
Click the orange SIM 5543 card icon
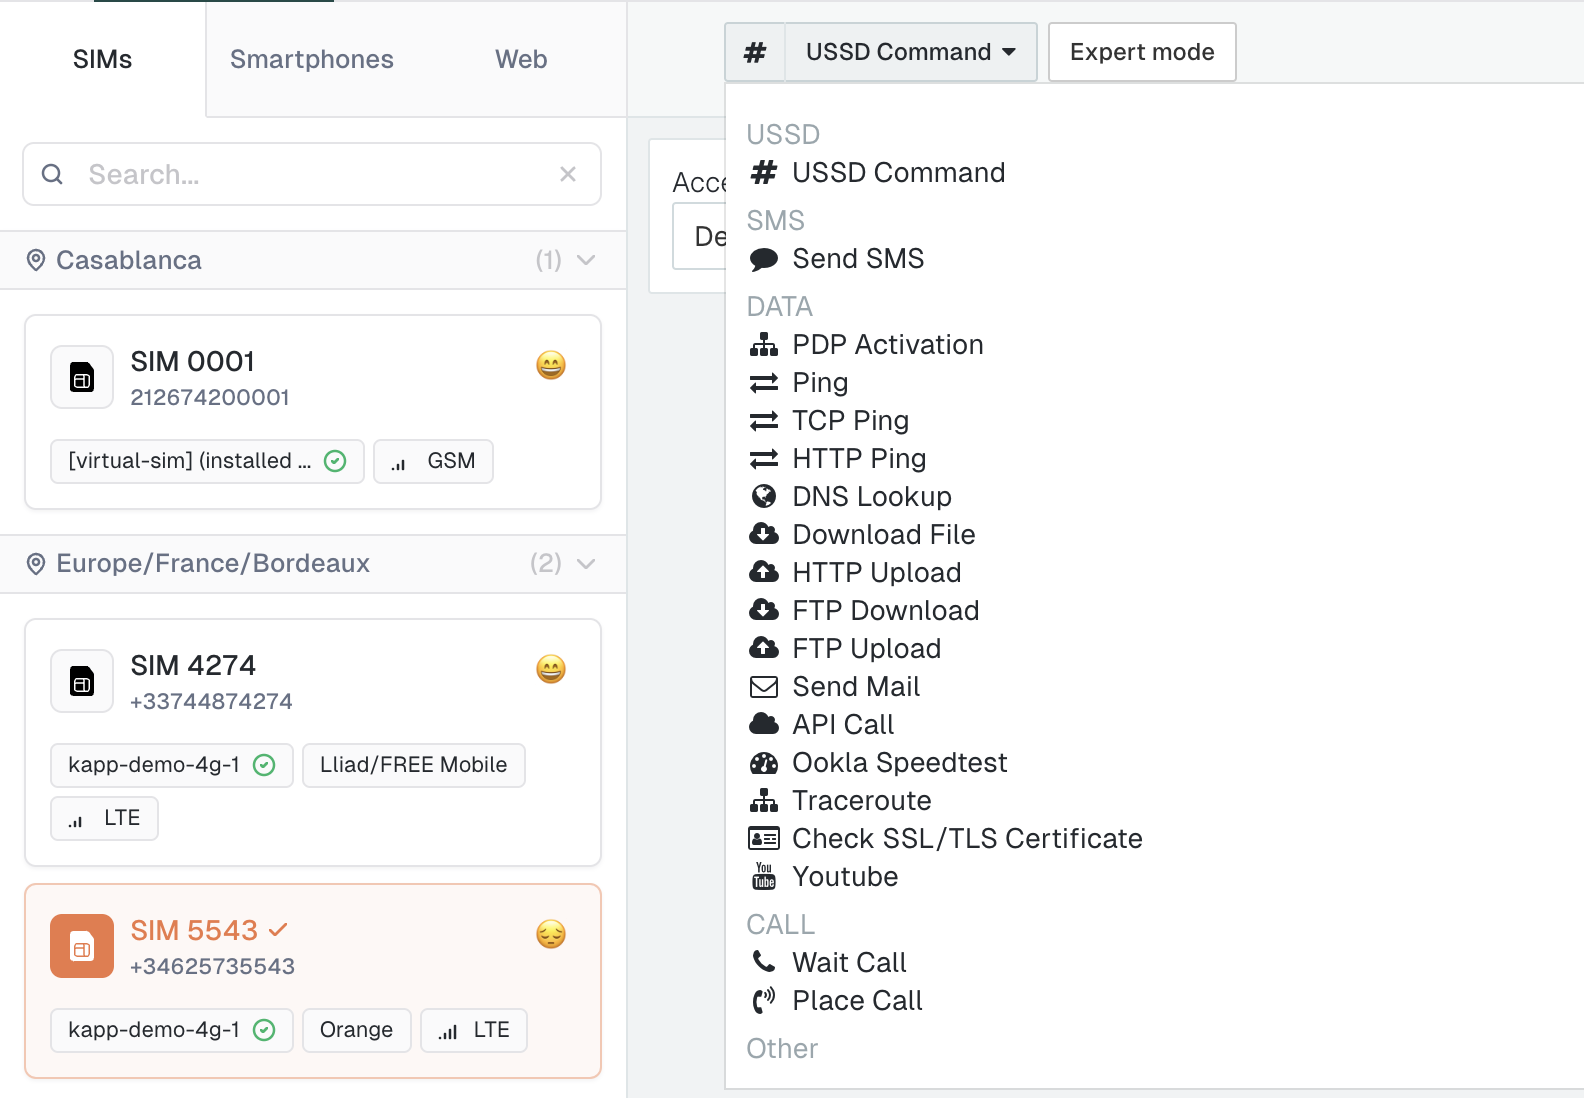tap(82, 946)
